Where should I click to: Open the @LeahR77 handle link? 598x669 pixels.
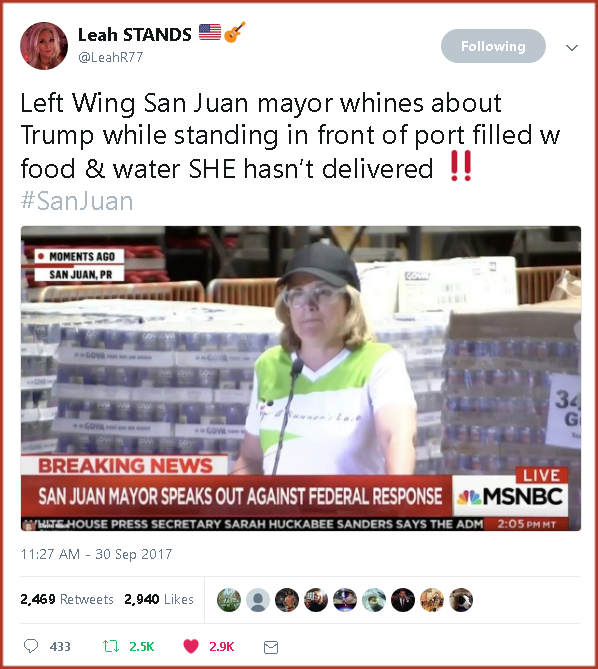110,57
